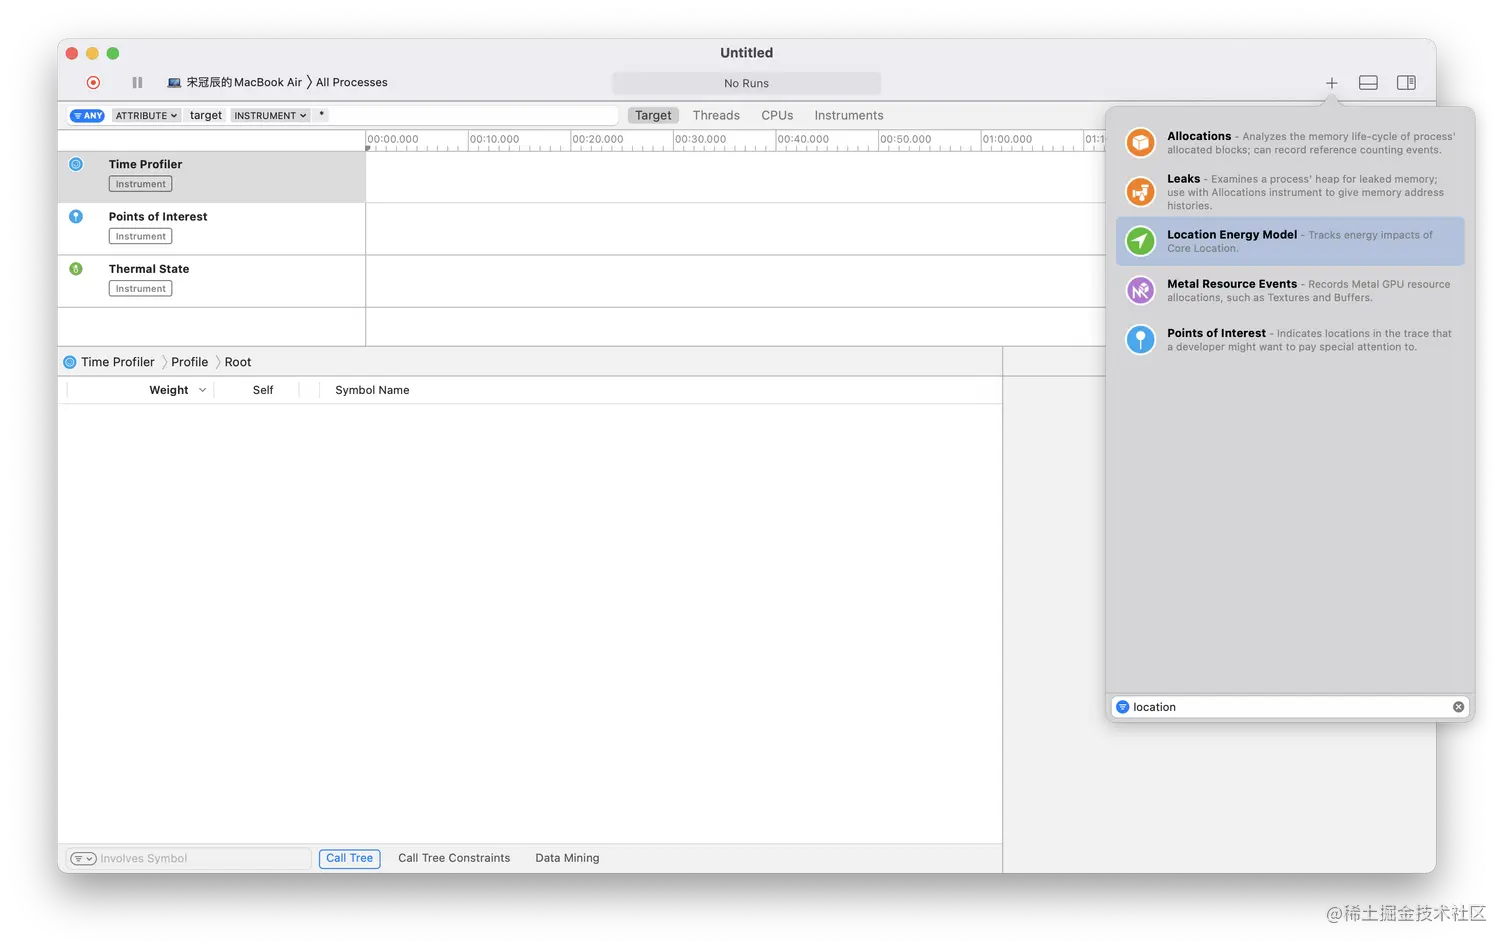Clear the location search field
1512x949 pixels.
click(x=1458, y=707)
